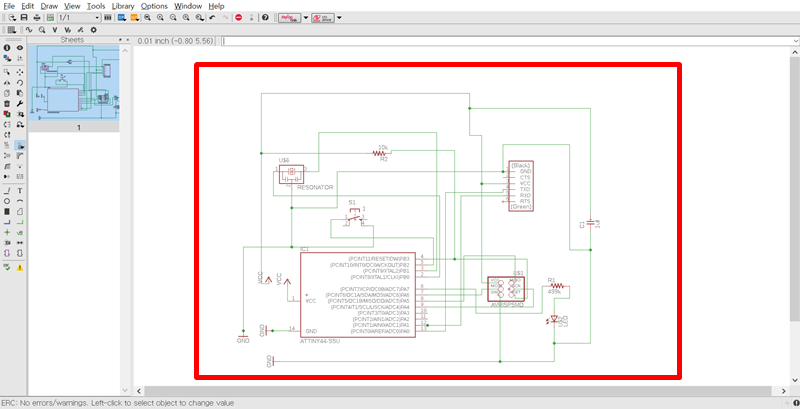The image size is (800, 409).
Task: Click the first design link button
Action: pos(289,17)
